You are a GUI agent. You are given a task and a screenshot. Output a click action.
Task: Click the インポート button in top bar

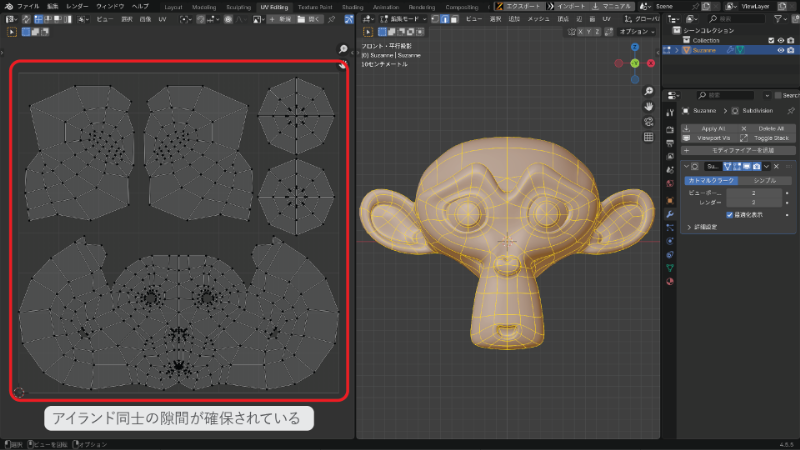tap(567, 6)
